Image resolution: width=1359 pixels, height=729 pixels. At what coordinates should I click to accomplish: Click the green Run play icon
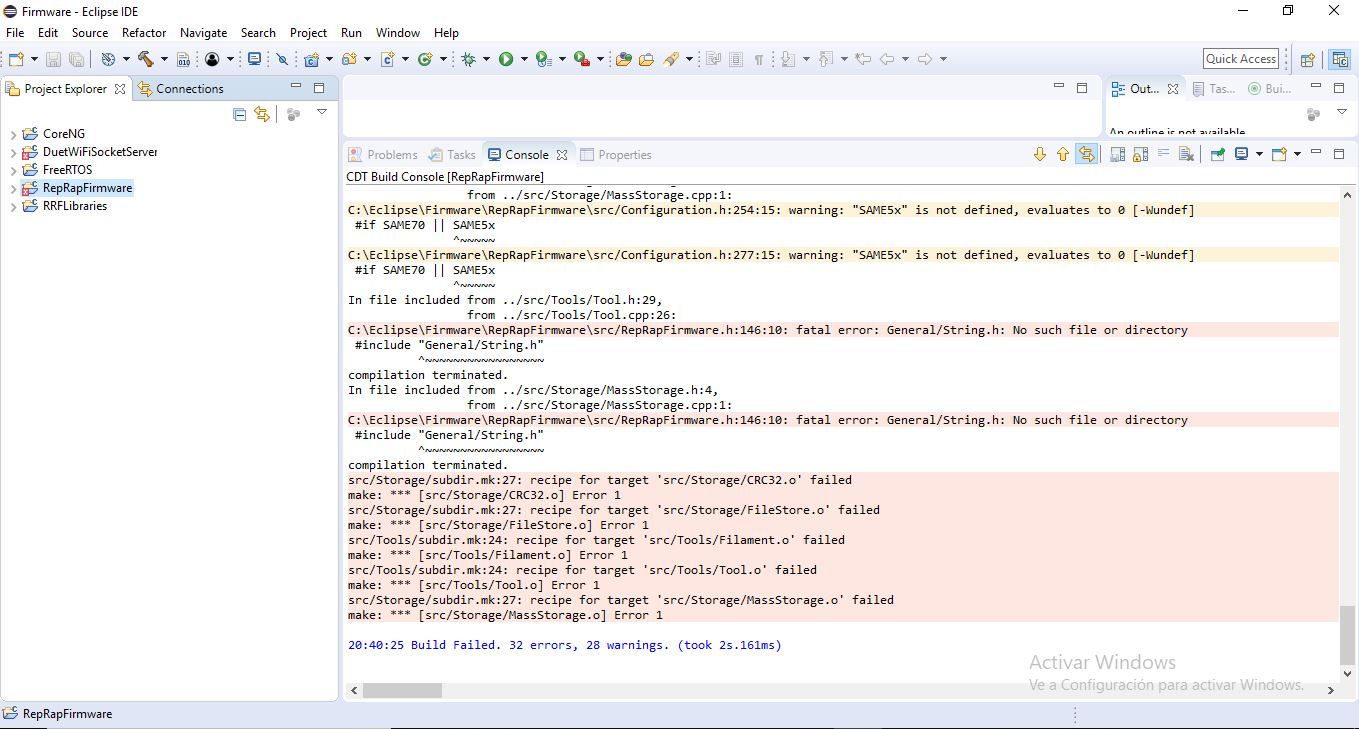click(506, 59)
